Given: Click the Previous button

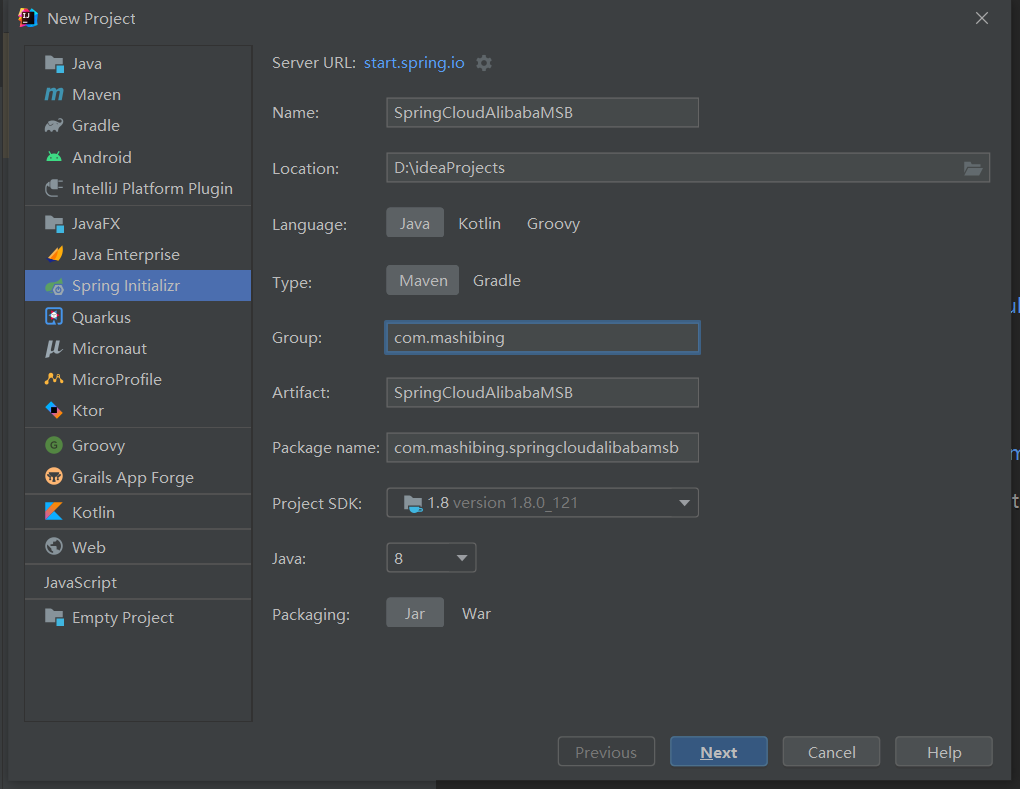Looking at the screenshot, I should 606,752.
